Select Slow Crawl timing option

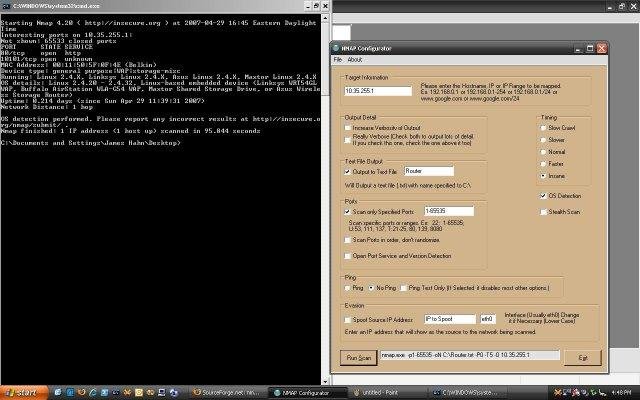[543, 128]
